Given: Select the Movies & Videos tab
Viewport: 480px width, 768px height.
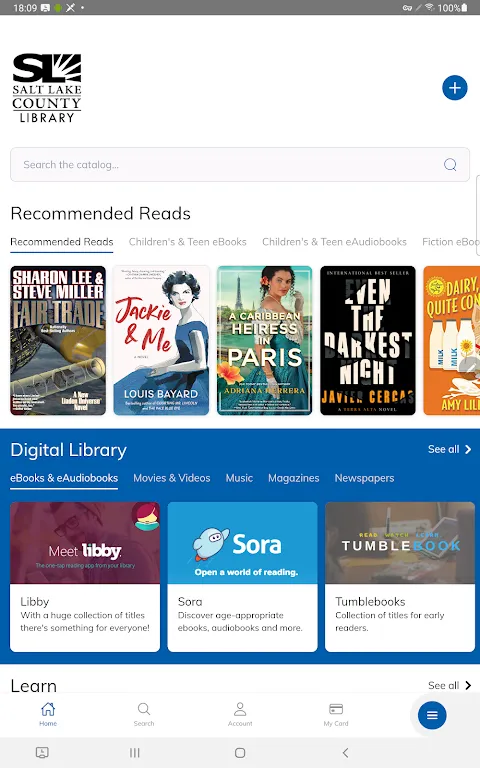Looking at the screenshot, I should (172, 478).
